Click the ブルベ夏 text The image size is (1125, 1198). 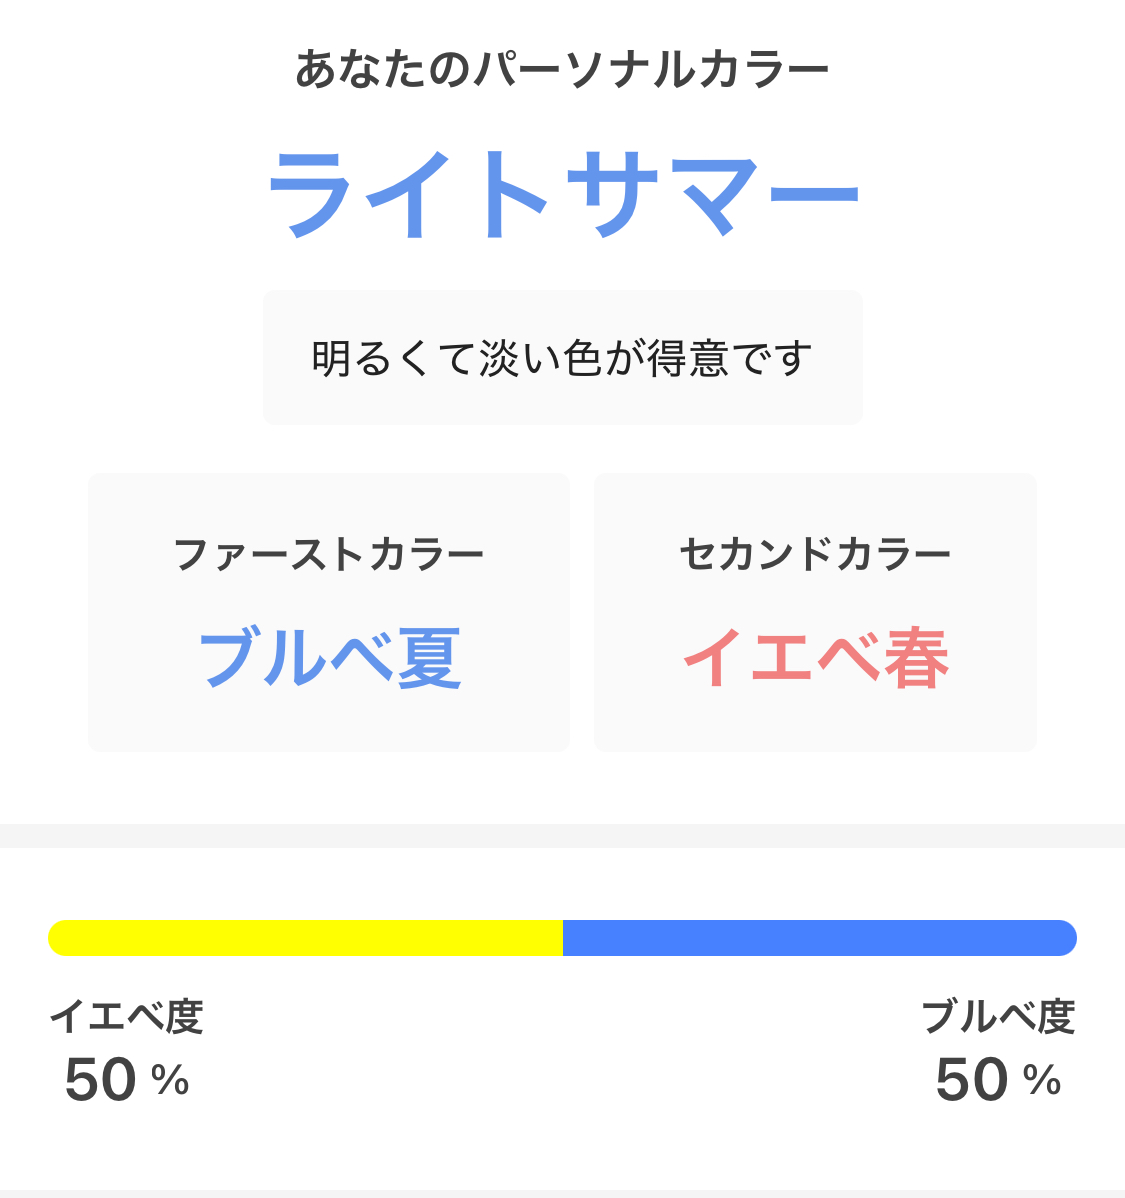tap(330, 659)
